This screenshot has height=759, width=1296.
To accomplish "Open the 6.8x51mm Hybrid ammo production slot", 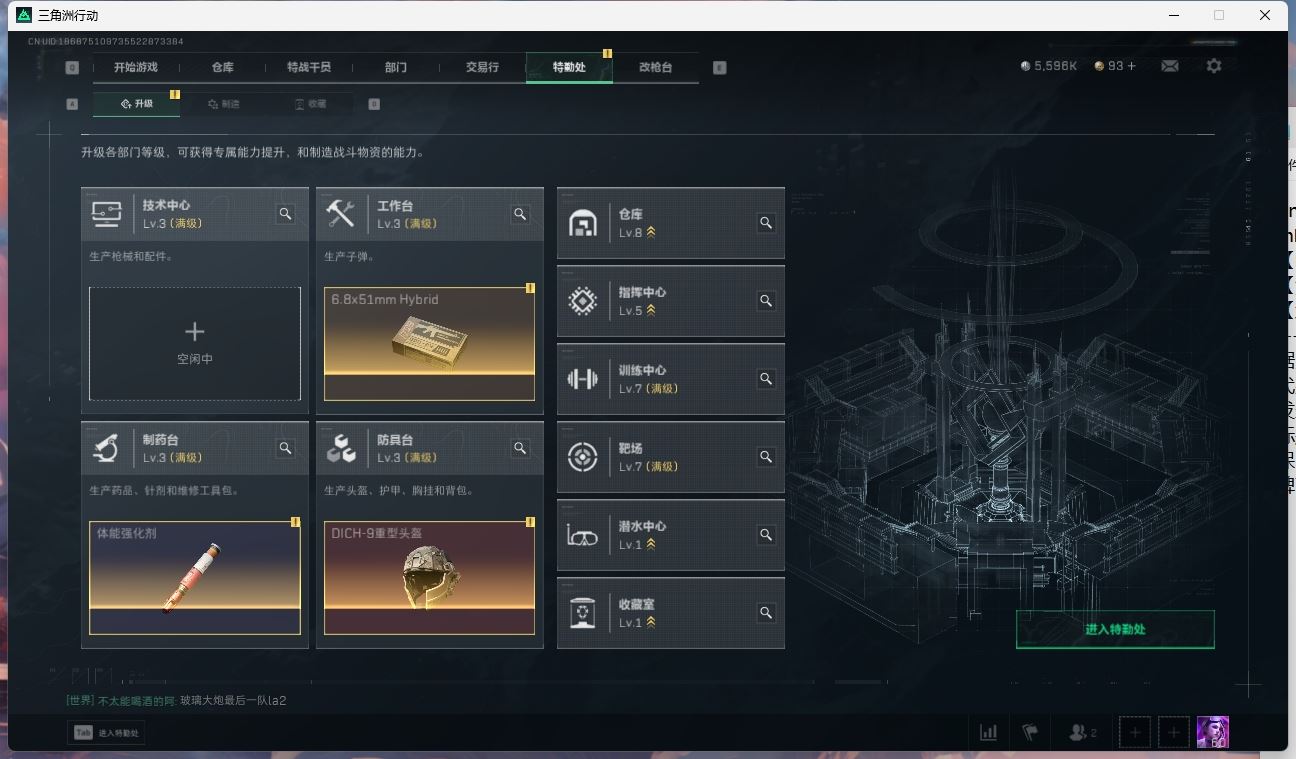I will click(x=429, y=344).
